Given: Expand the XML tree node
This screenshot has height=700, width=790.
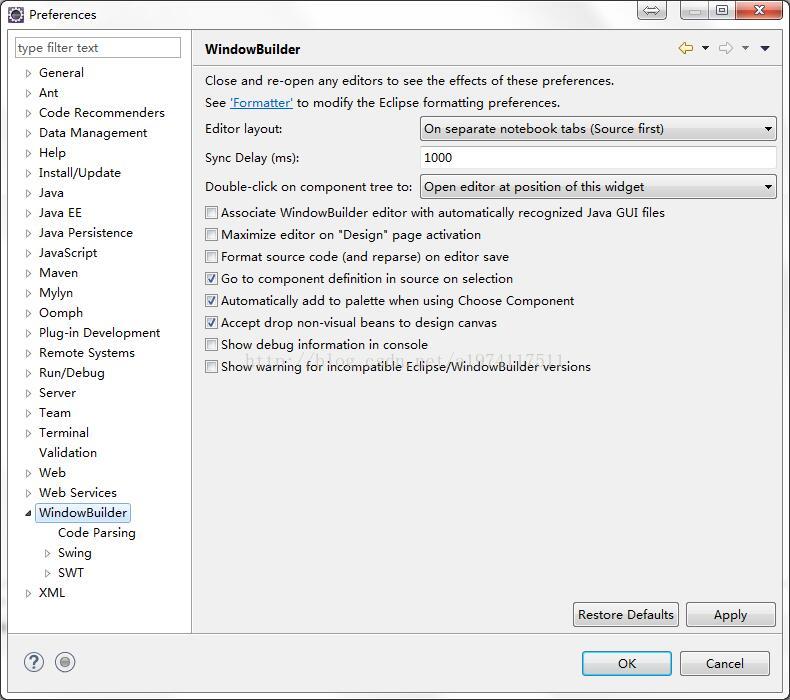Looking at the screenshot, I should point(28,593).
